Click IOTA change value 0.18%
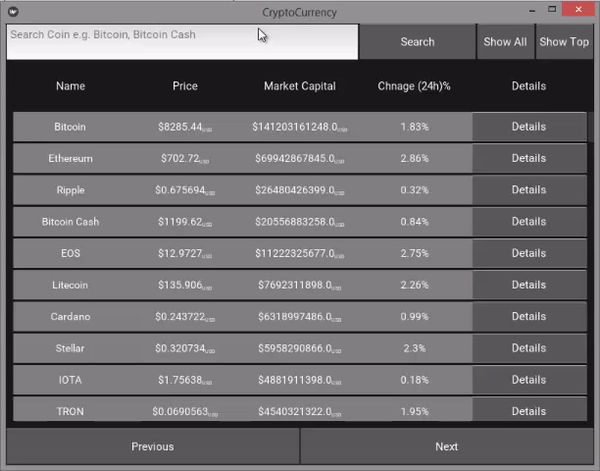This screenshot has height=471, width=600. pyautogui.click(x=414, y=380)
